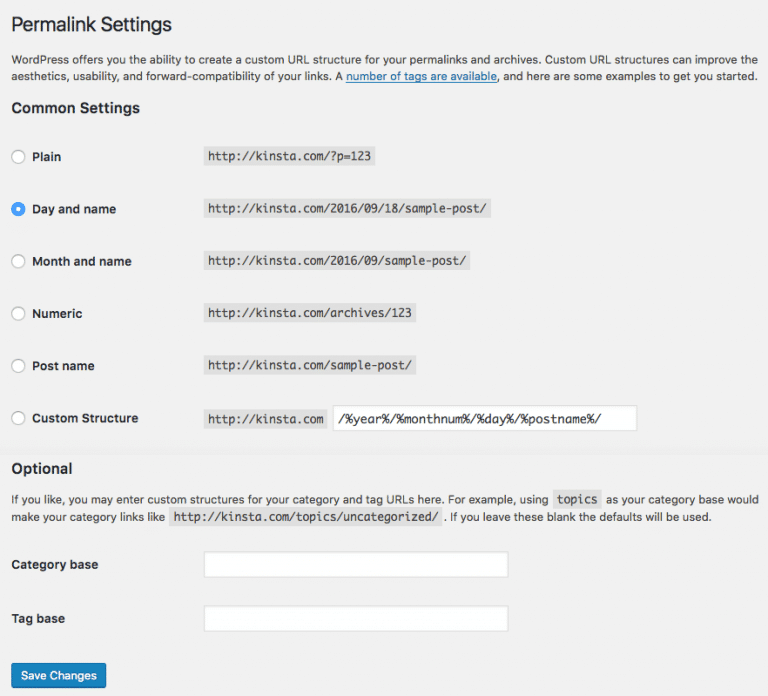Click the topics/uncategorized example URL code
The width and height of the screenshot is (768, 696).
306,517
